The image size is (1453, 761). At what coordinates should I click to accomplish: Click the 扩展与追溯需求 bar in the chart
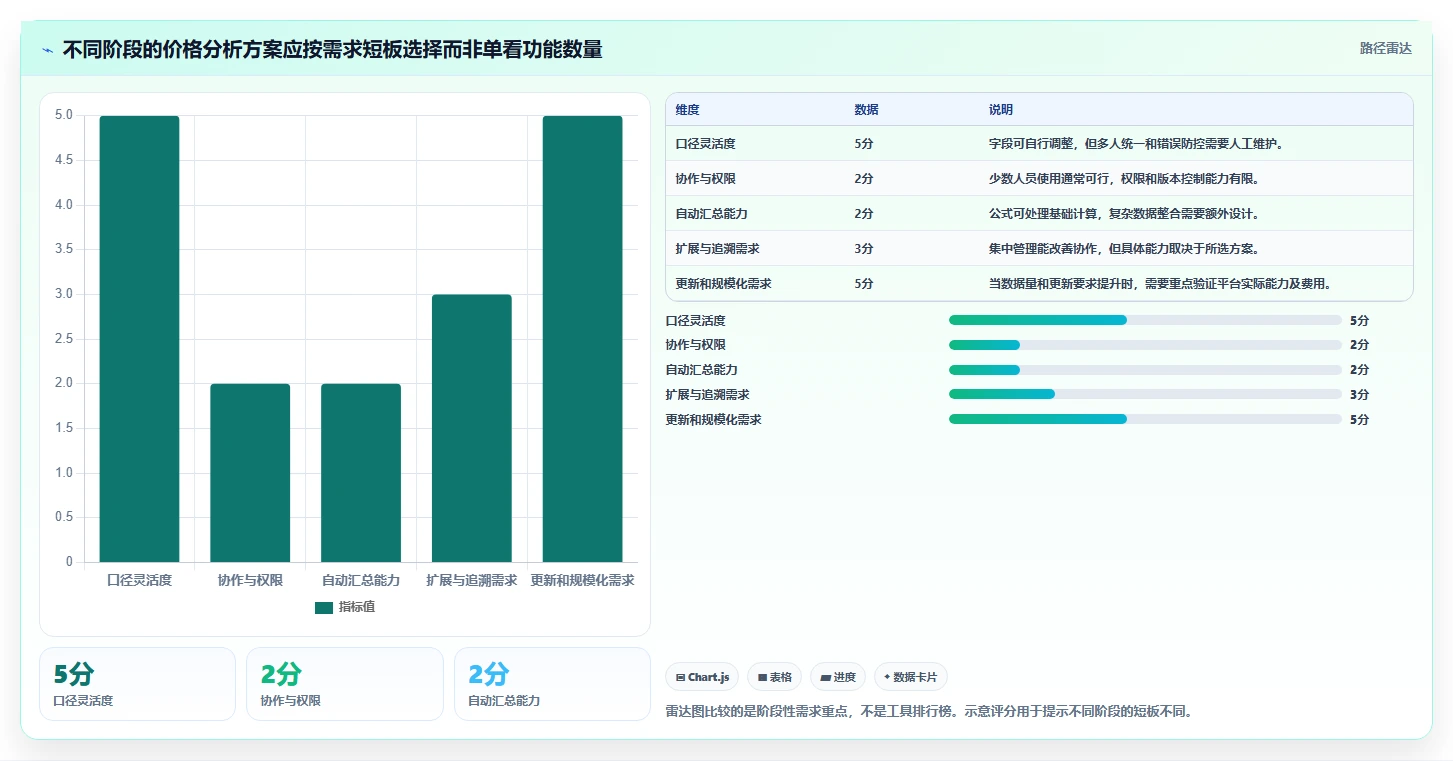[x=472, y=428]
